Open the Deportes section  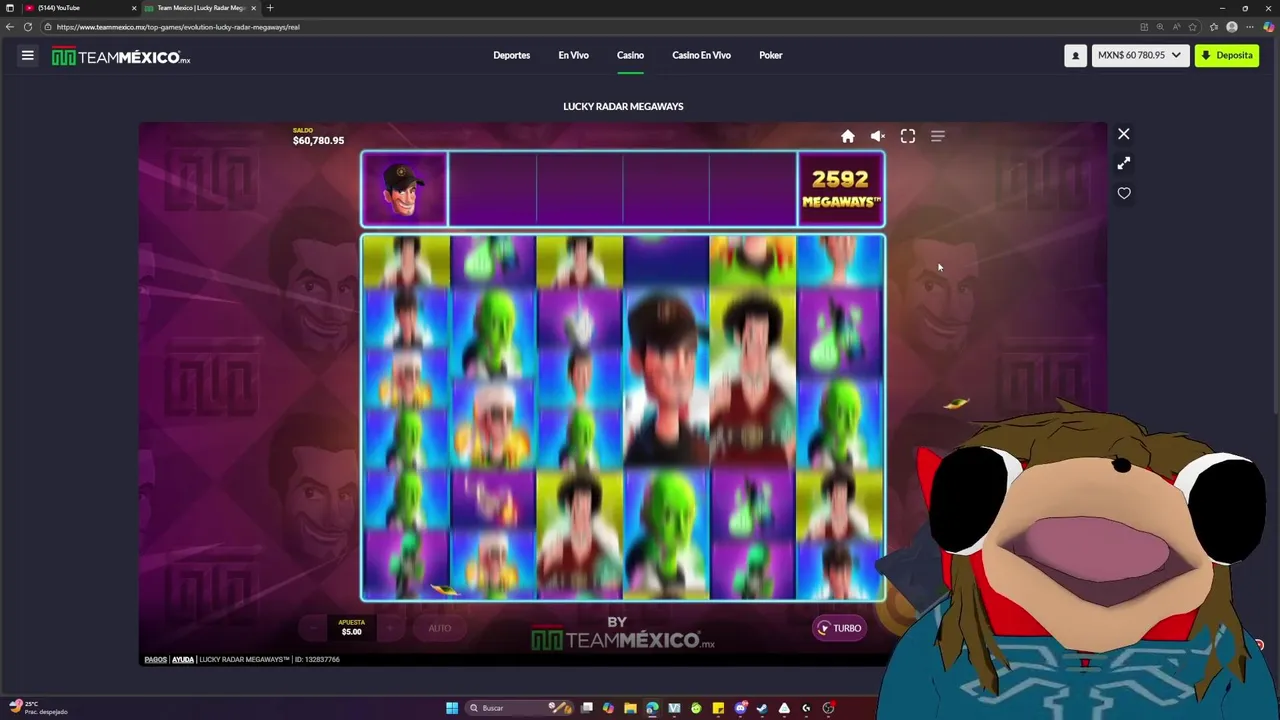coord(511,56)
